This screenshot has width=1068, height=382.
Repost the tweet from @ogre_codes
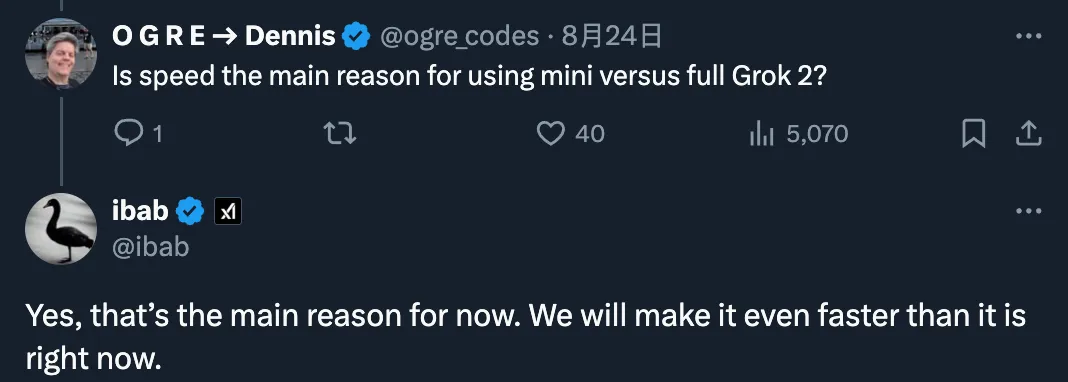coord(339,134)
